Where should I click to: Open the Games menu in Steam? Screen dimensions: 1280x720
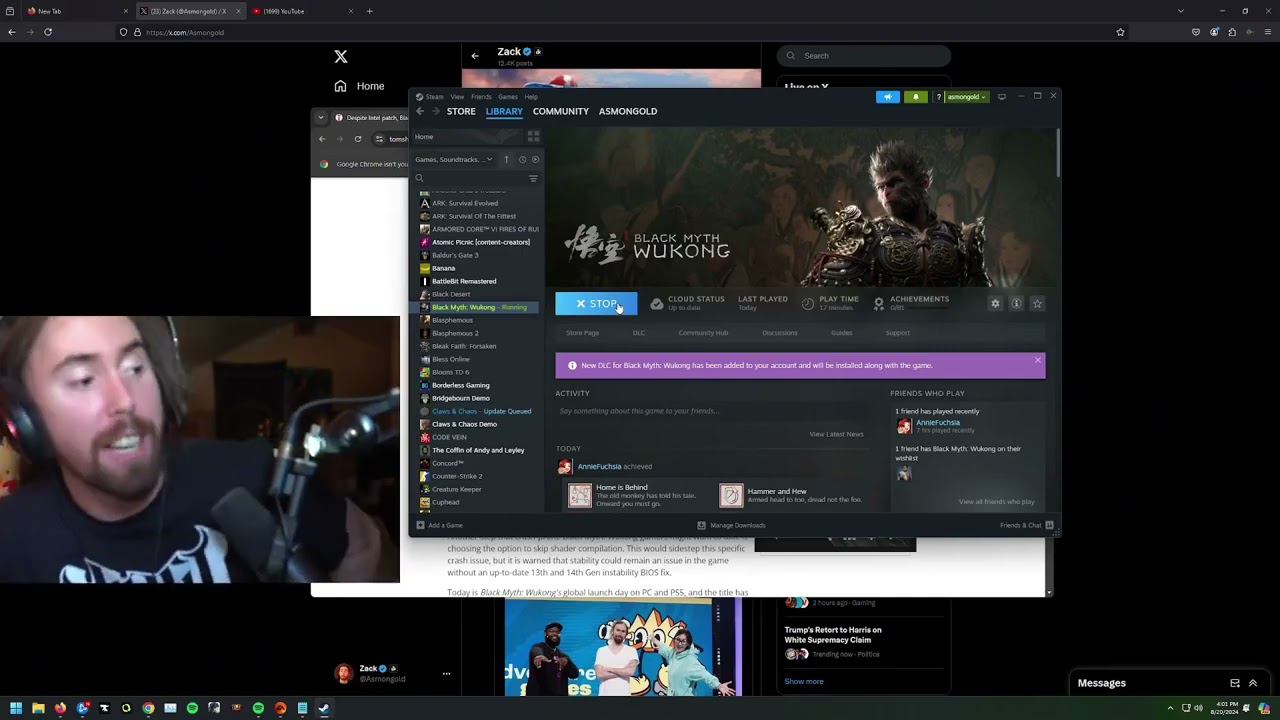pos(508,97)
